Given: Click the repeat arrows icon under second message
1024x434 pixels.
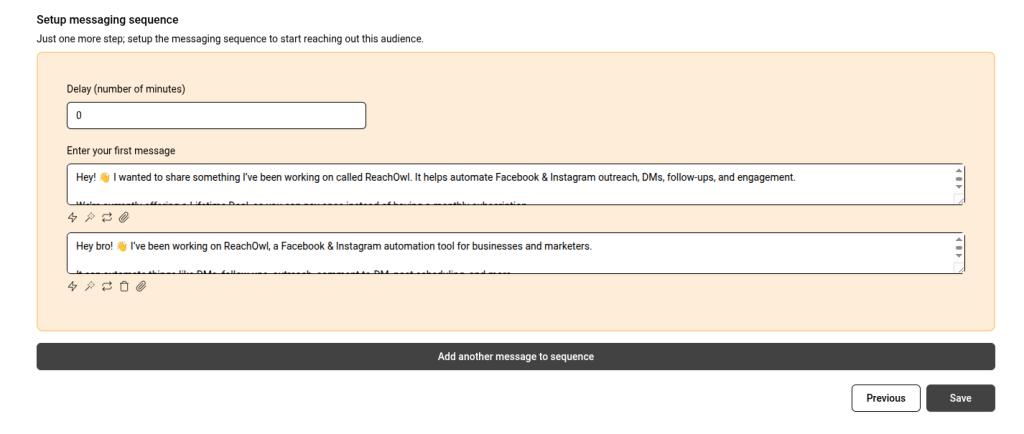Looking at the screenshot, I should pos(107,286).
